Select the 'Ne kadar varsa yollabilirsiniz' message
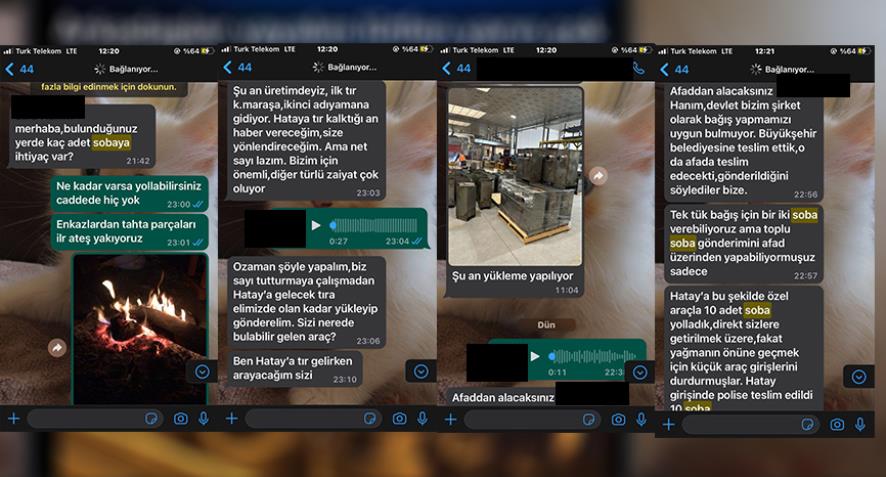 click(x=129, y=193)
